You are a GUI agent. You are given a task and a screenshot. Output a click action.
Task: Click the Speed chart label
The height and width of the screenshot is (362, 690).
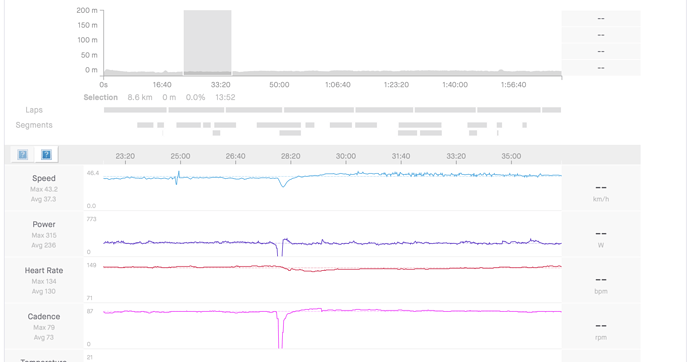pos(44,178)
